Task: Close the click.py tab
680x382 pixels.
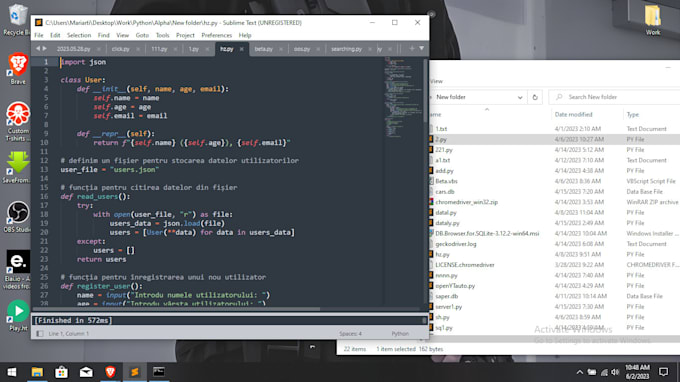Action: click(138, 49)
